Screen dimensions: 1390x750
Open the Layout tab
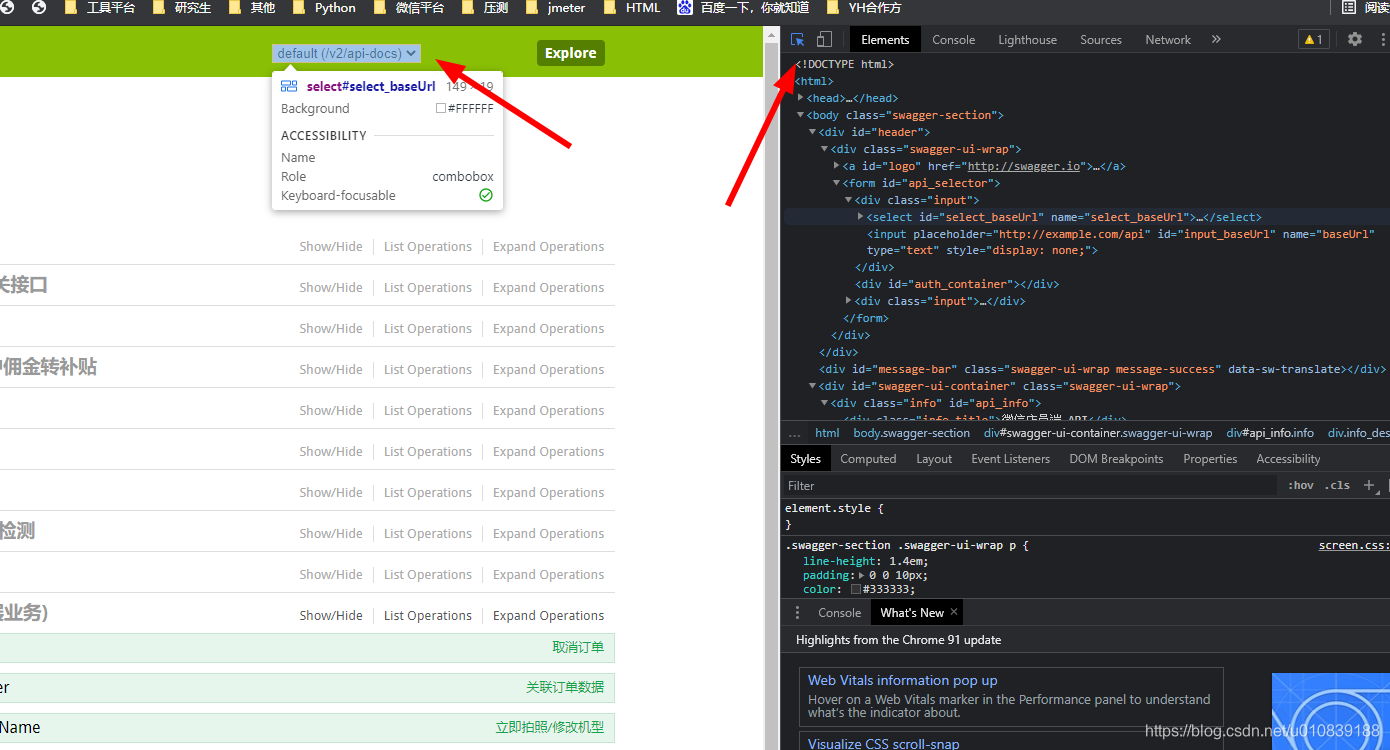[934, 459]
